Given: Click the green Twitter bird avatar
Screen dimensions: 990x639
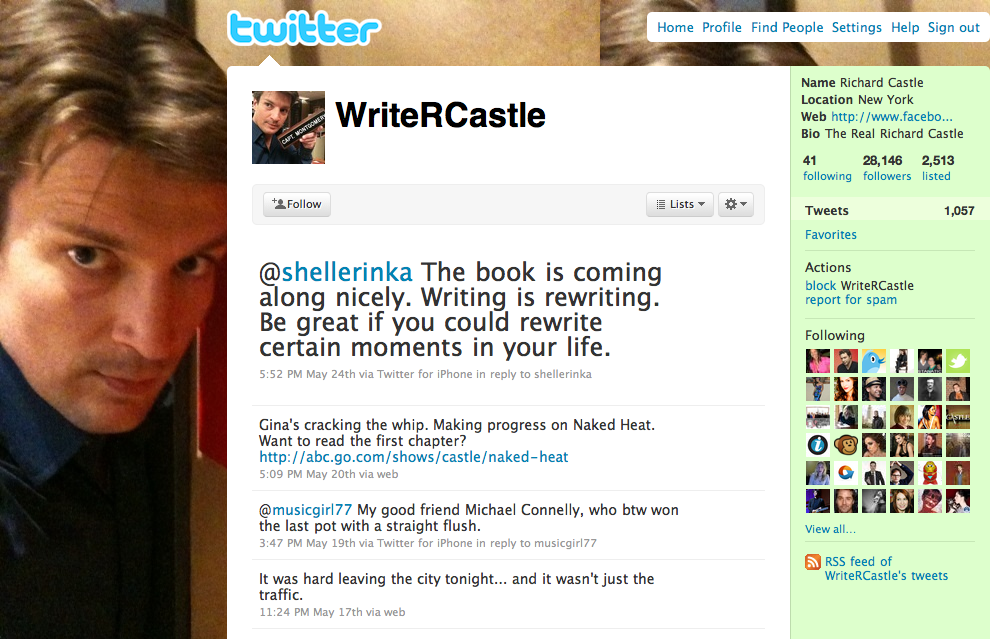Looking at the screenshot, I should point(957,361).
